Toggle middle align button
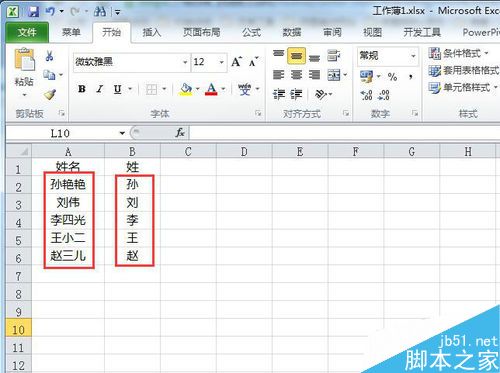500x373 pixels. click(296, 56)
